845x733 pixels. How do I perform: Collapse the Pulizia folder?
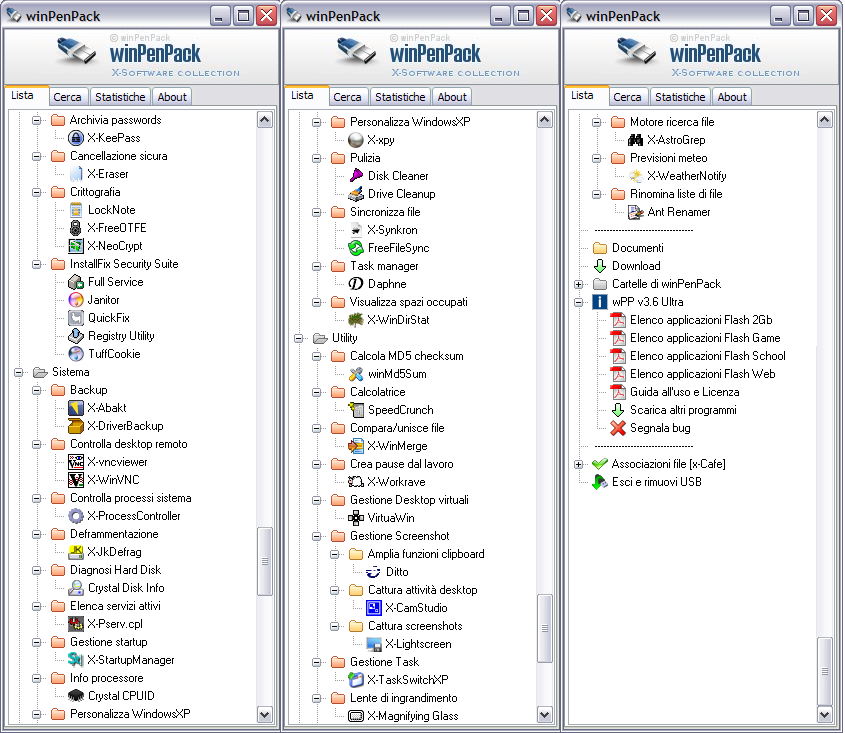[317, 158]
